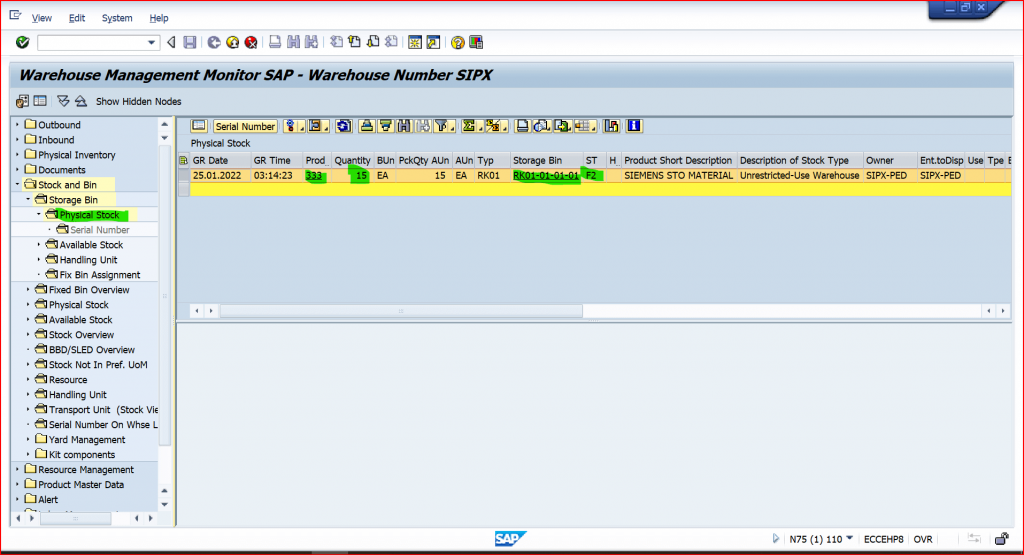The height and width of the screenshot is (555, 1024).
Task: Click the Print icon in ALV toolbar
Action: click(522, 126)
